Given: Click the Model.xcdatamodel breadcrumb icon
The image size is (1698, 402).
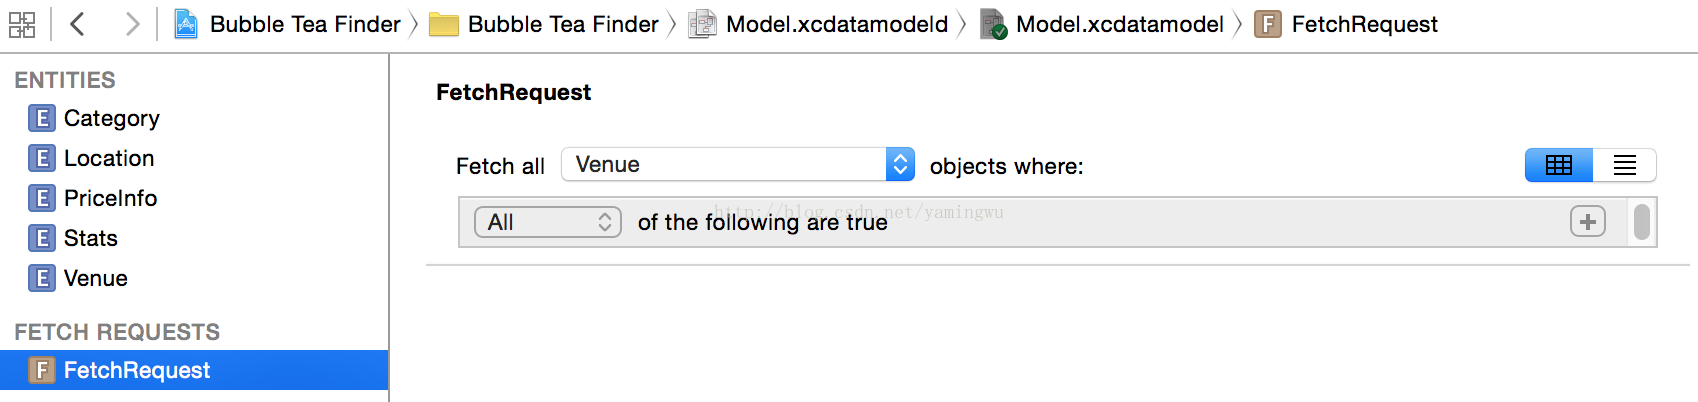Looking at the screenshot, I should point(993,24).
